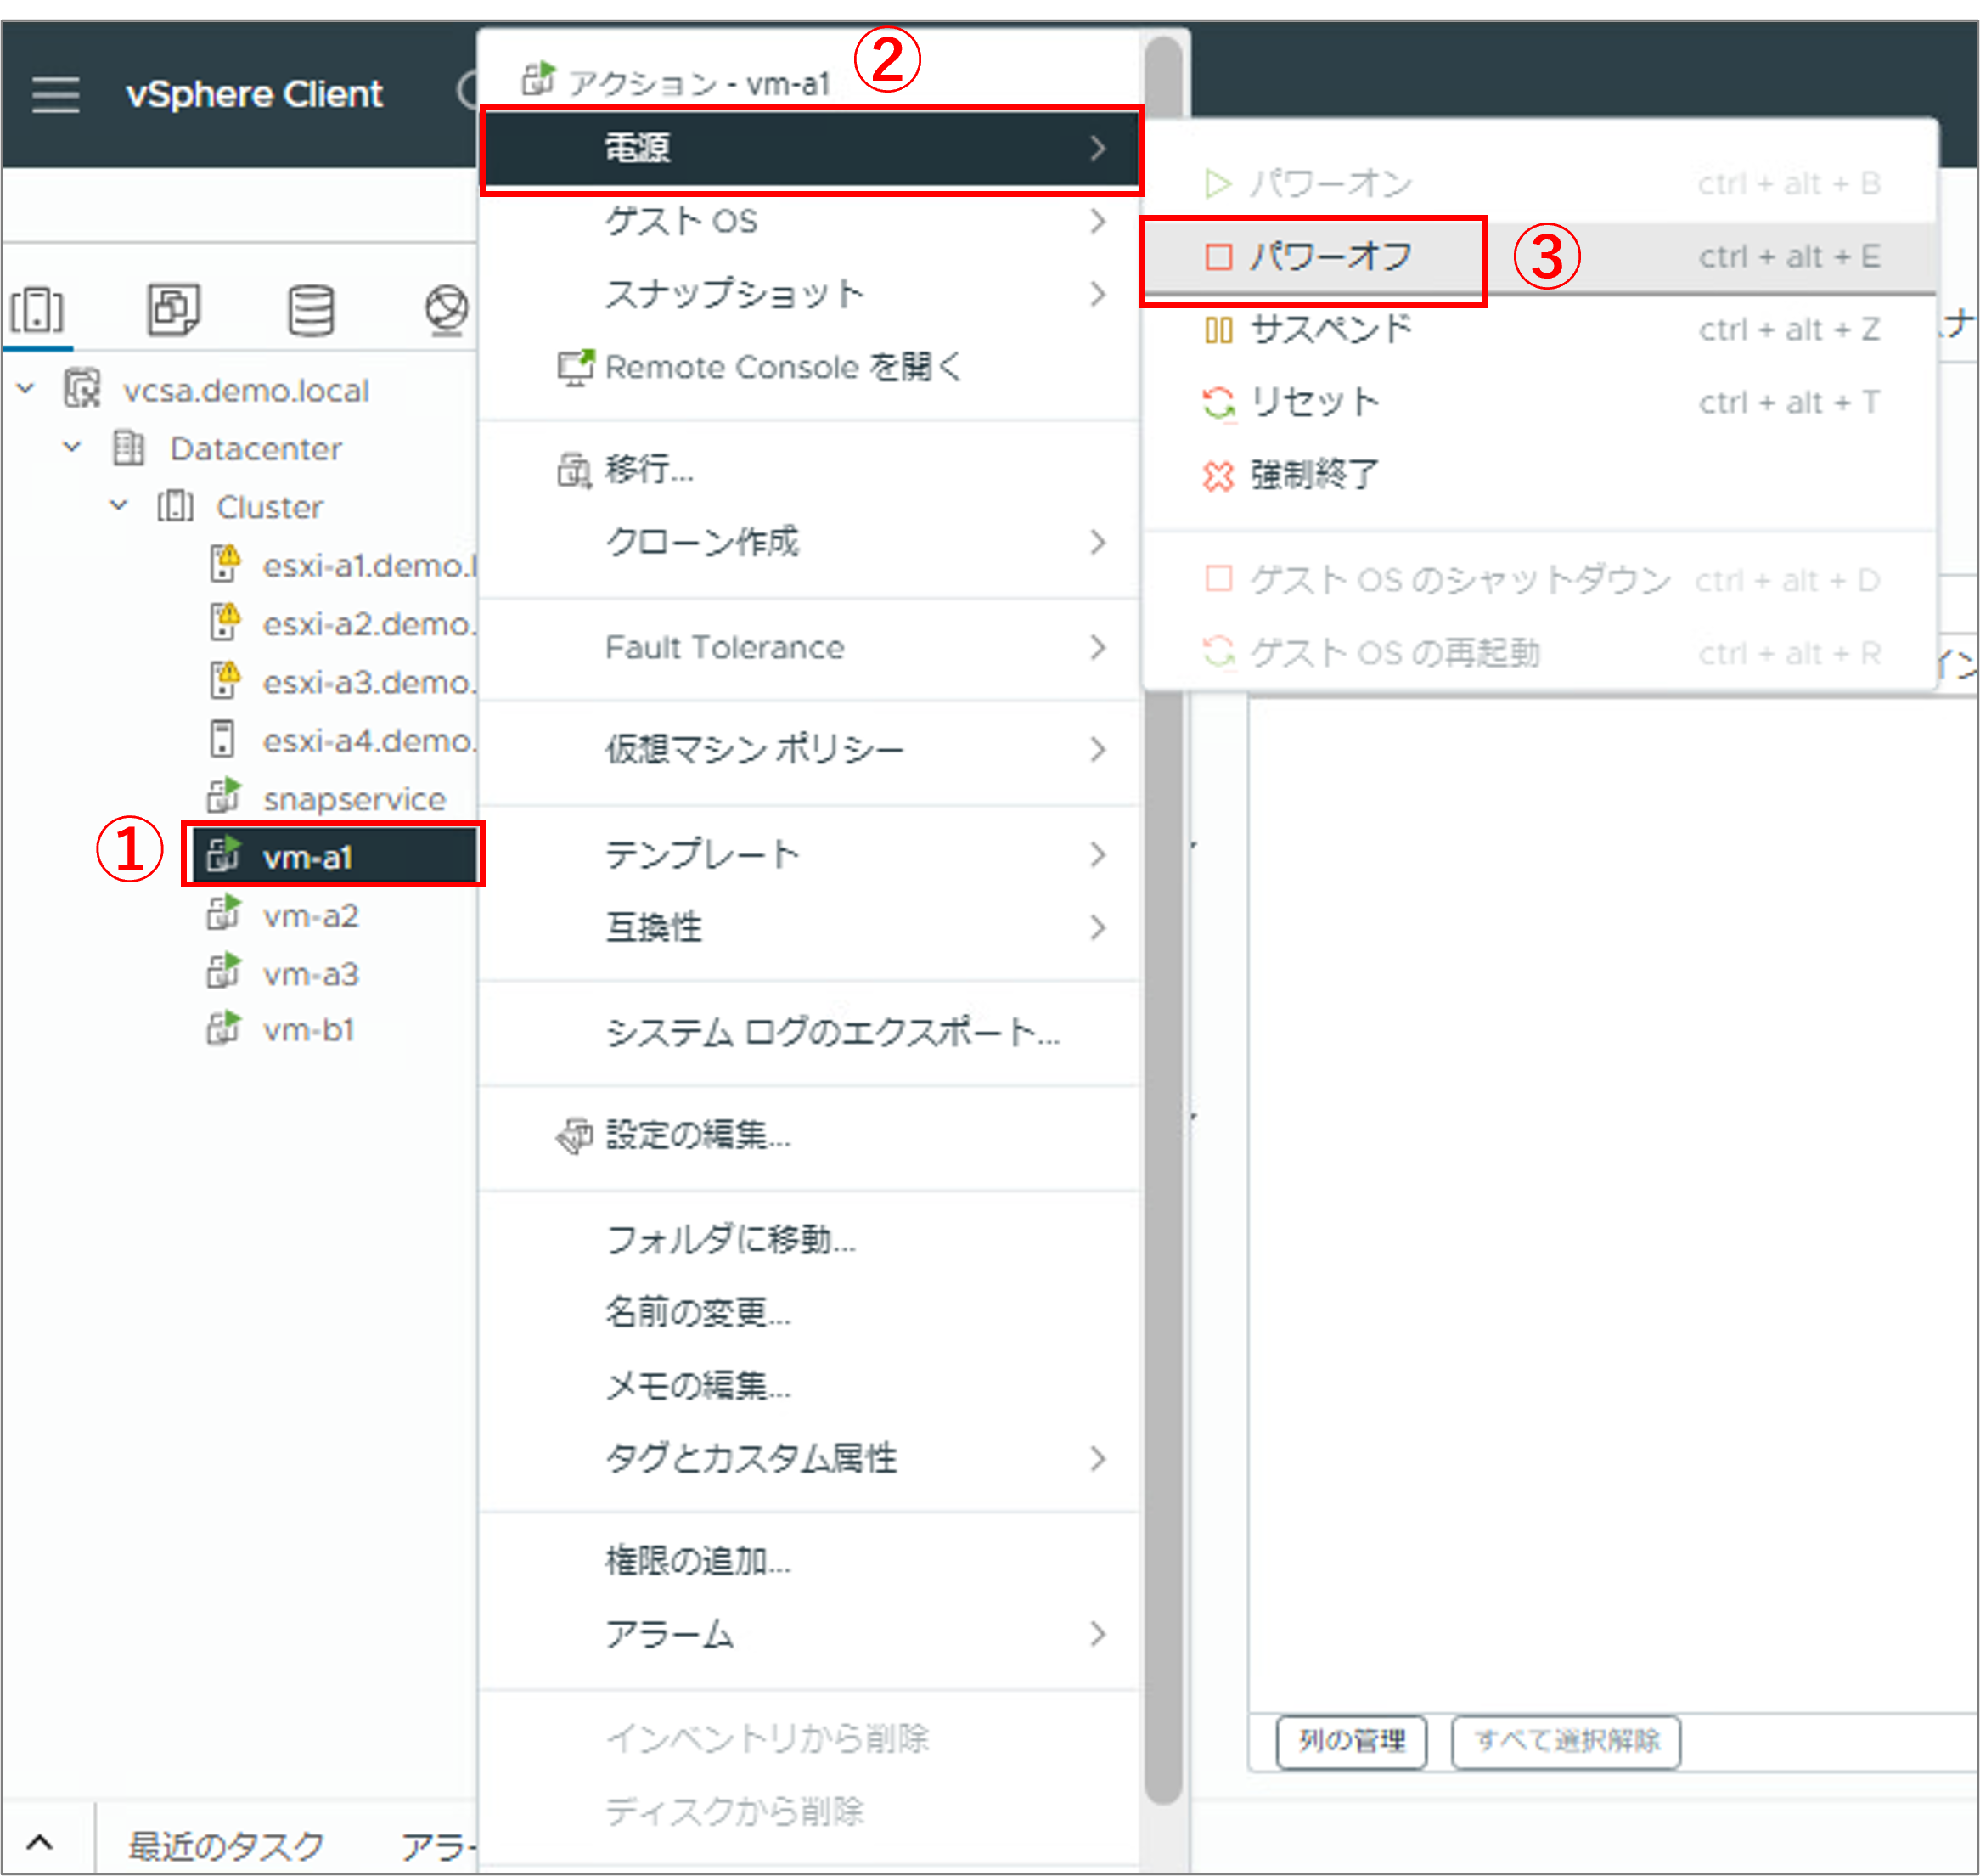Viewport: 1980px width, 1876px height.
Task: Open アラーム submenu
Action: coord(809,1635)
